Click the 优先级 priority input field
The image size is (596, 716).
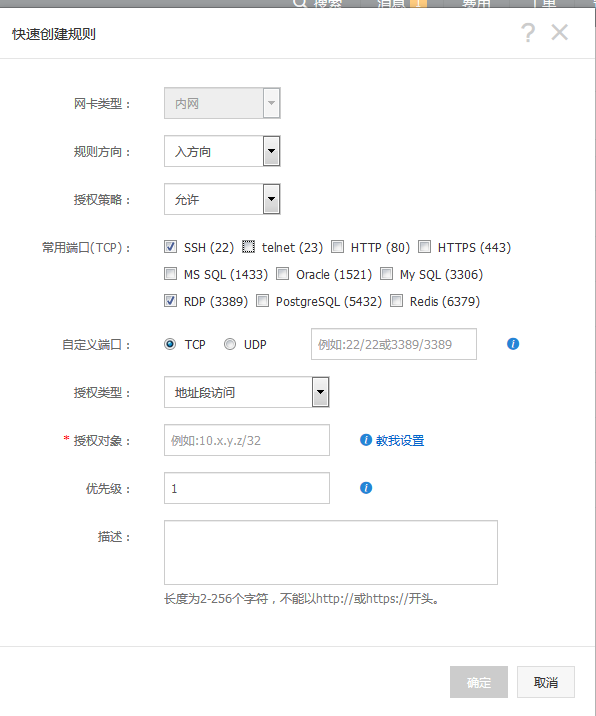247,488
